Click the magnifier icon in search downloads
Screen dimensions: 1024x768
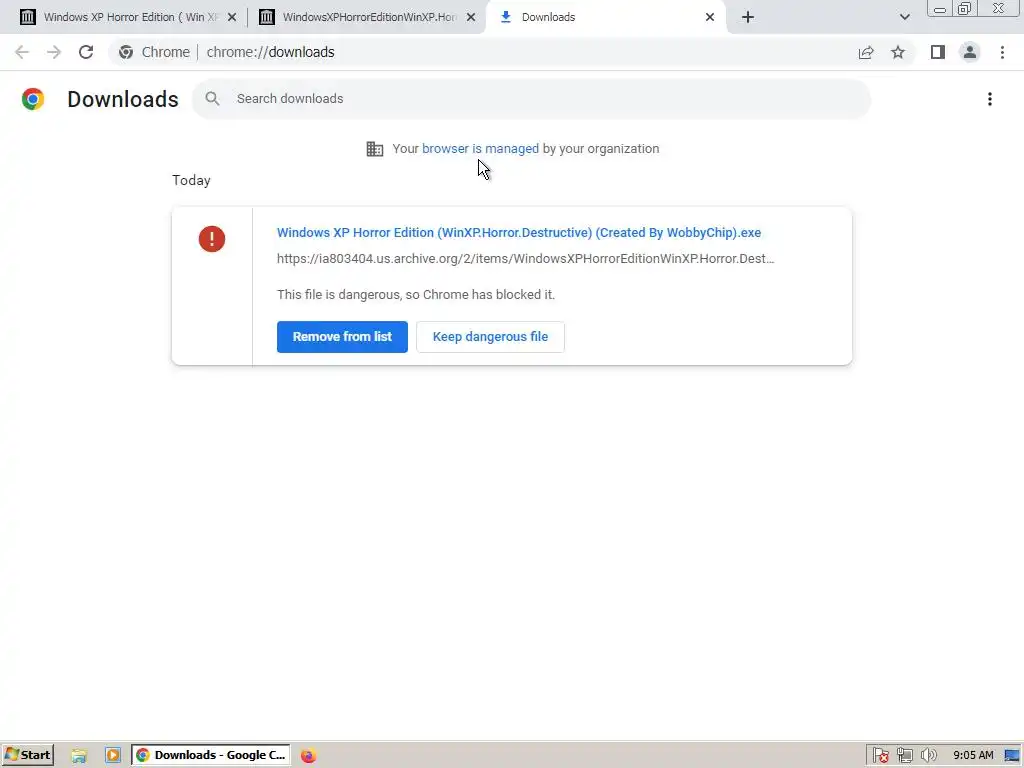coord(212,99)
